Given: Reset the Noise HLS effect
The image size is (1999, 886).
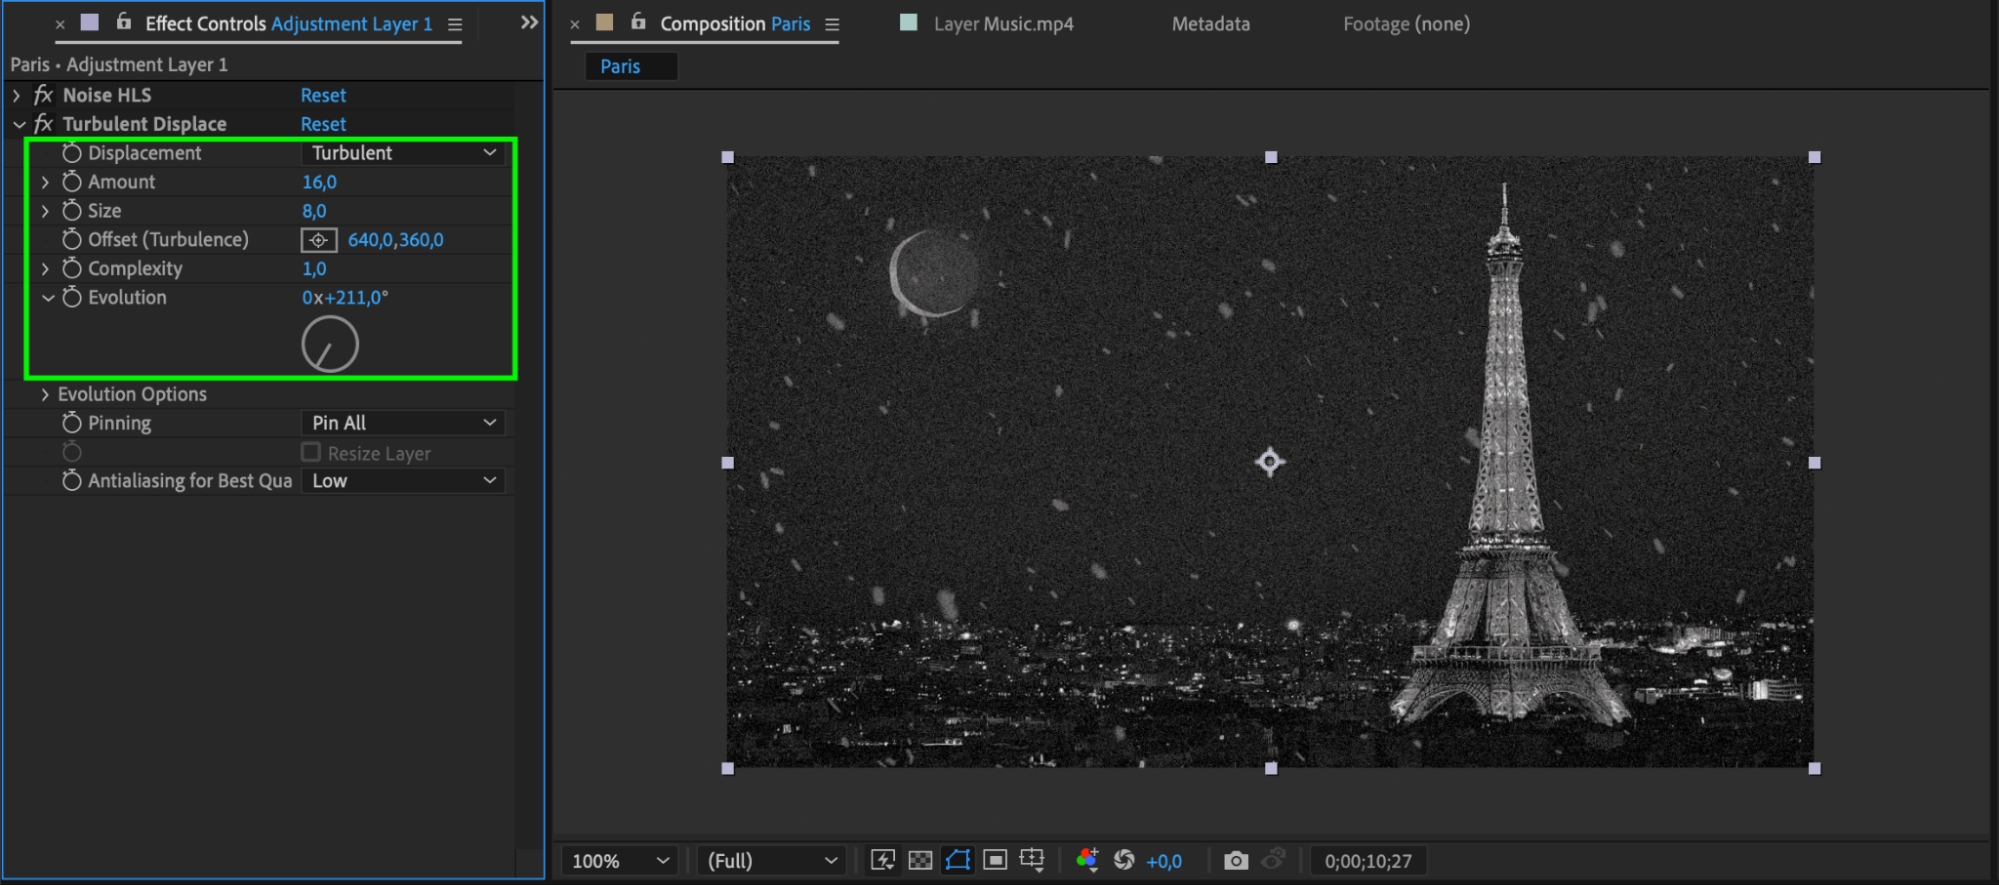Looking at the screenshot, I should tap(323, 95).
